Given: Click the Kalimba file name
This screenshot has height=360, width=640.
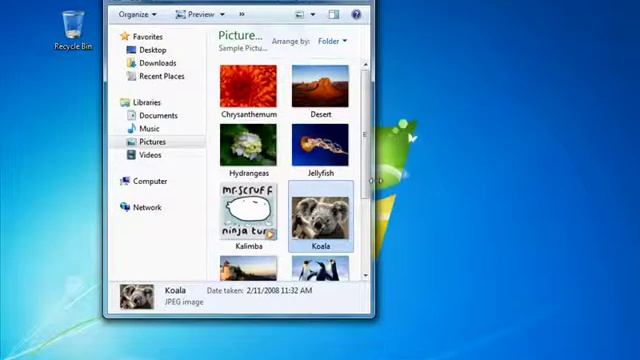Looking at the screenshot, I should point(249,246).
